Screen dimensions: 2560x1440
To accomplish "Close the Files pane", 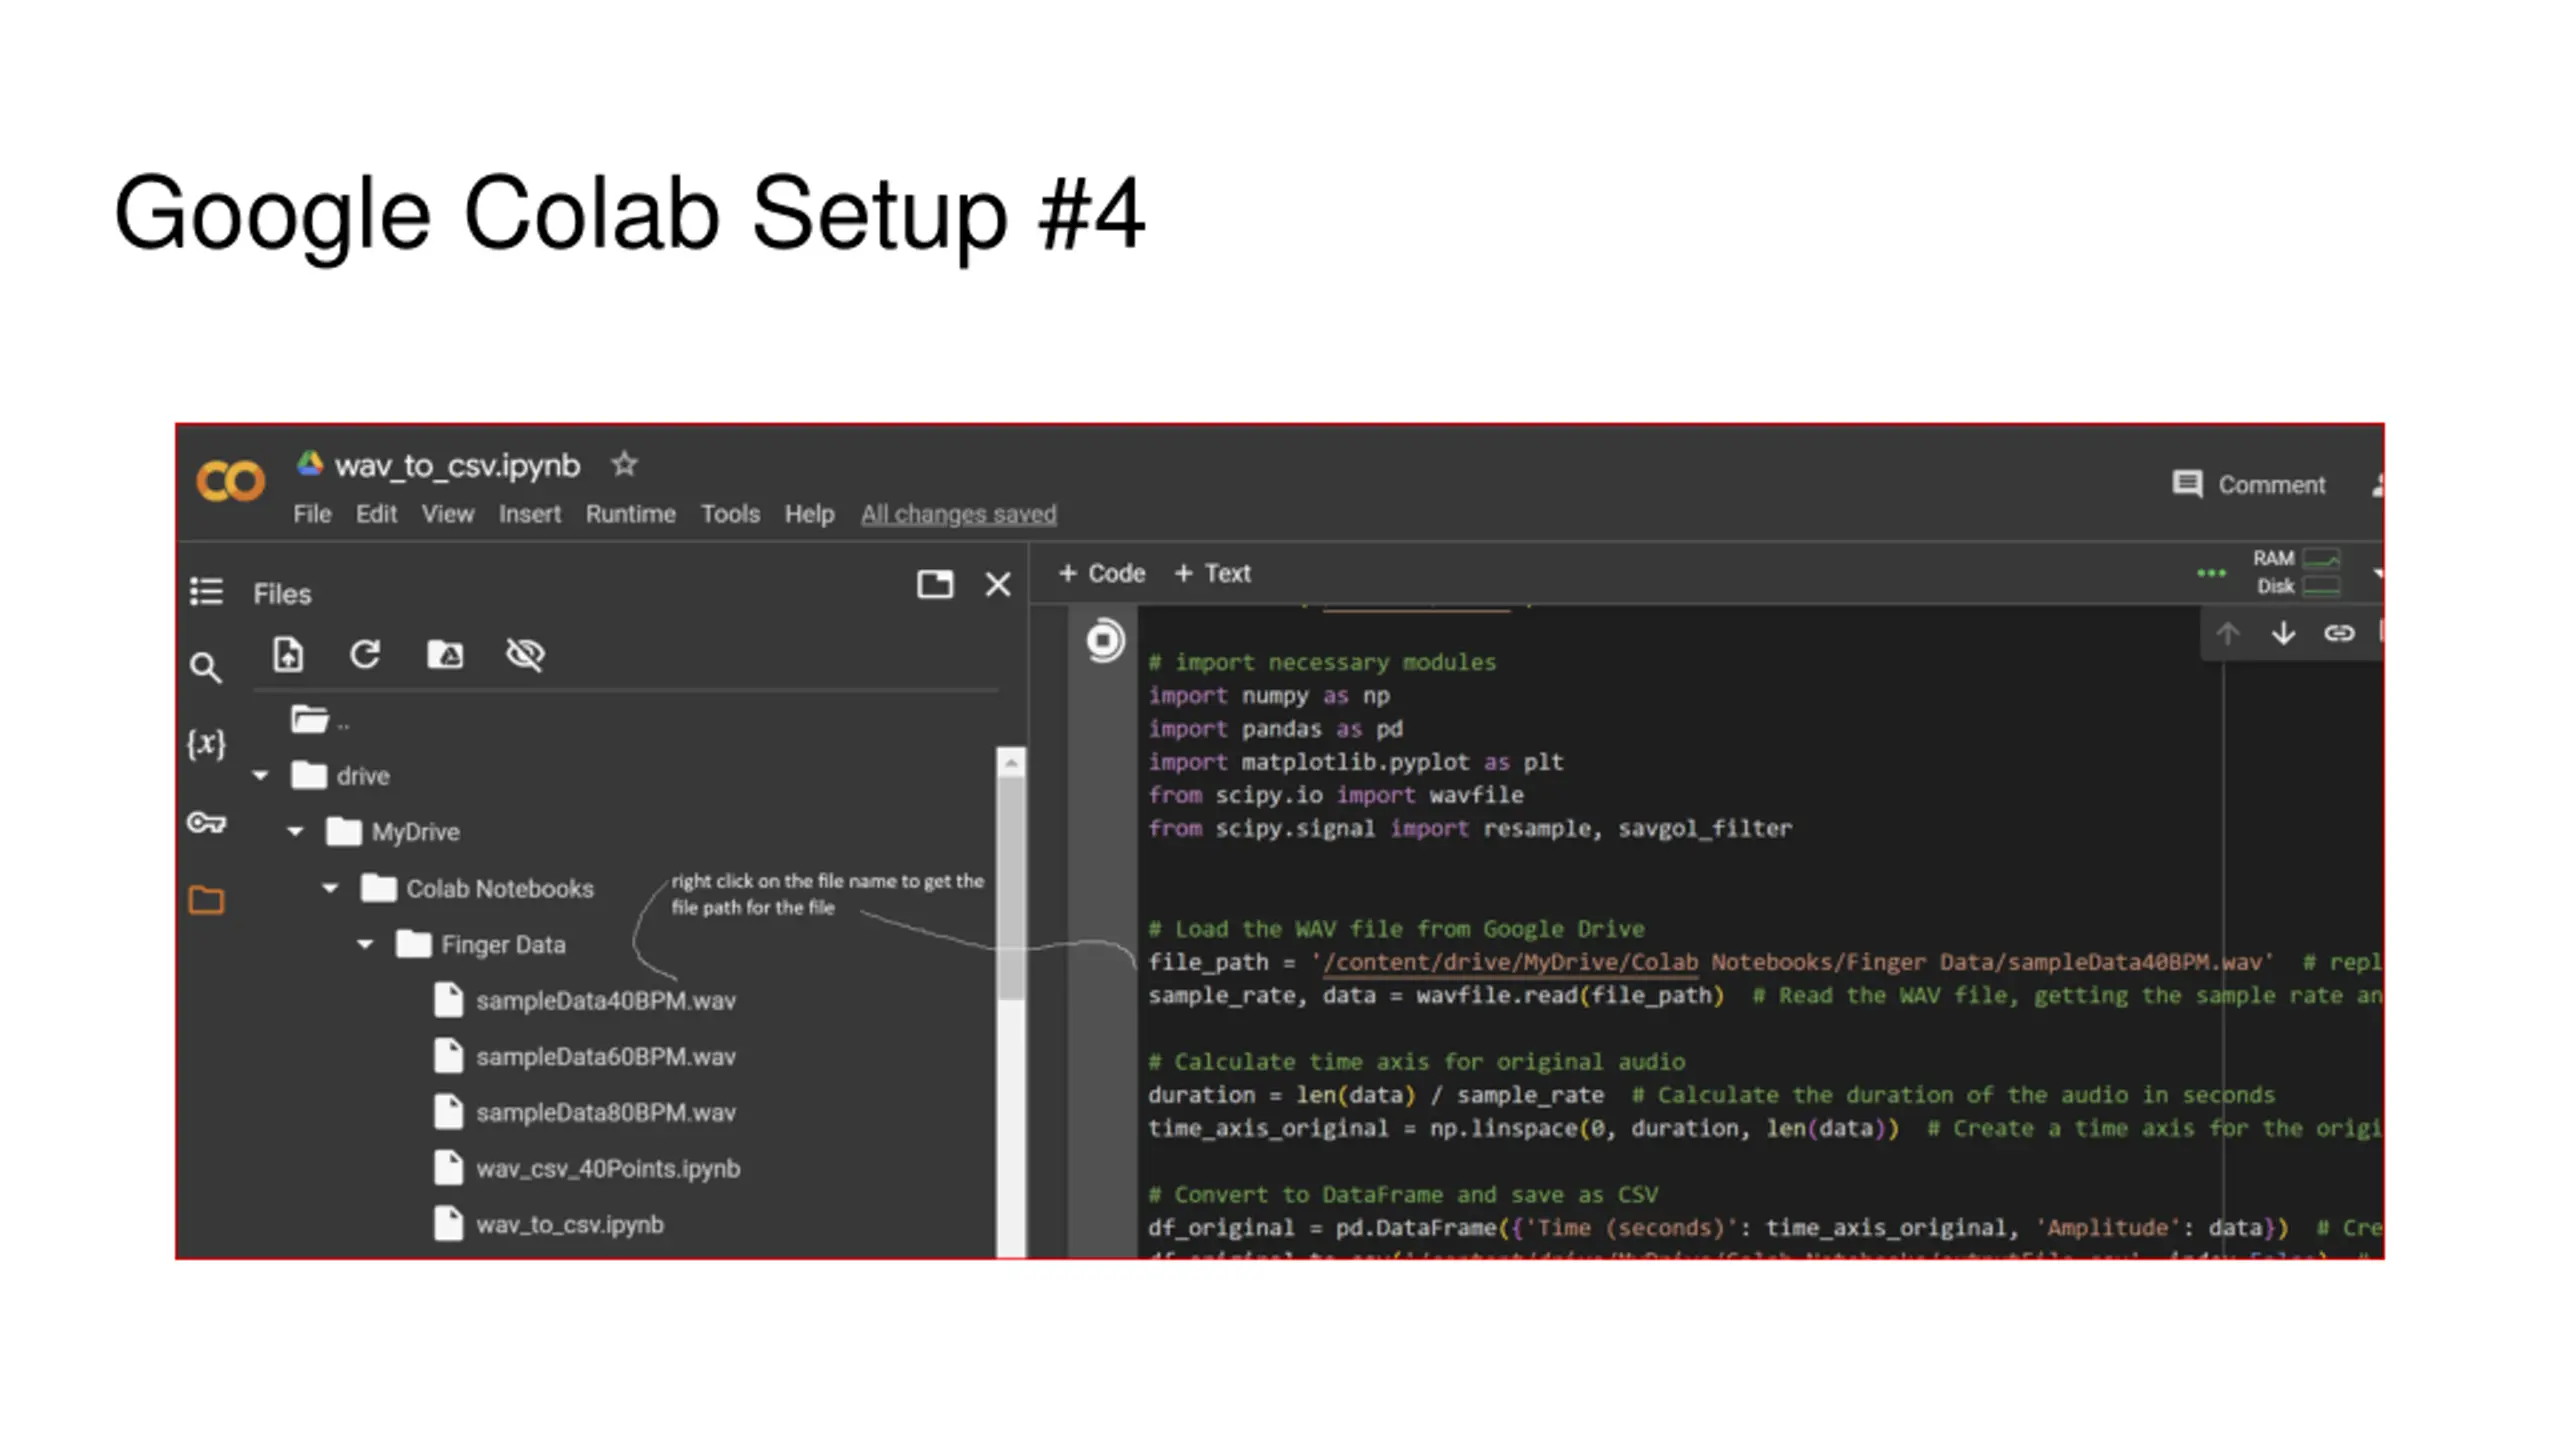I will pos(998,584).
